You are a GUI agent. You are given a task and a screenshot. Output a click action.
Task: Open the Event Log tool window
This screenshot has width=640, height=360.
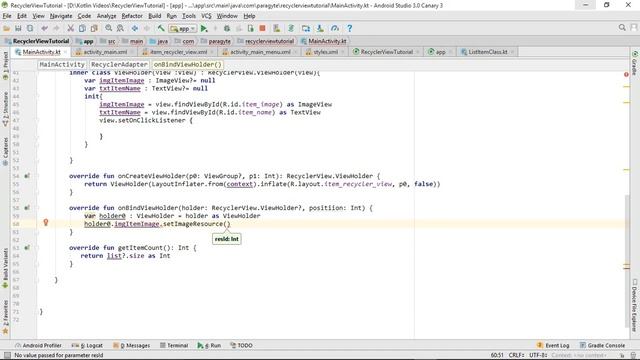[x=553, y=345]
